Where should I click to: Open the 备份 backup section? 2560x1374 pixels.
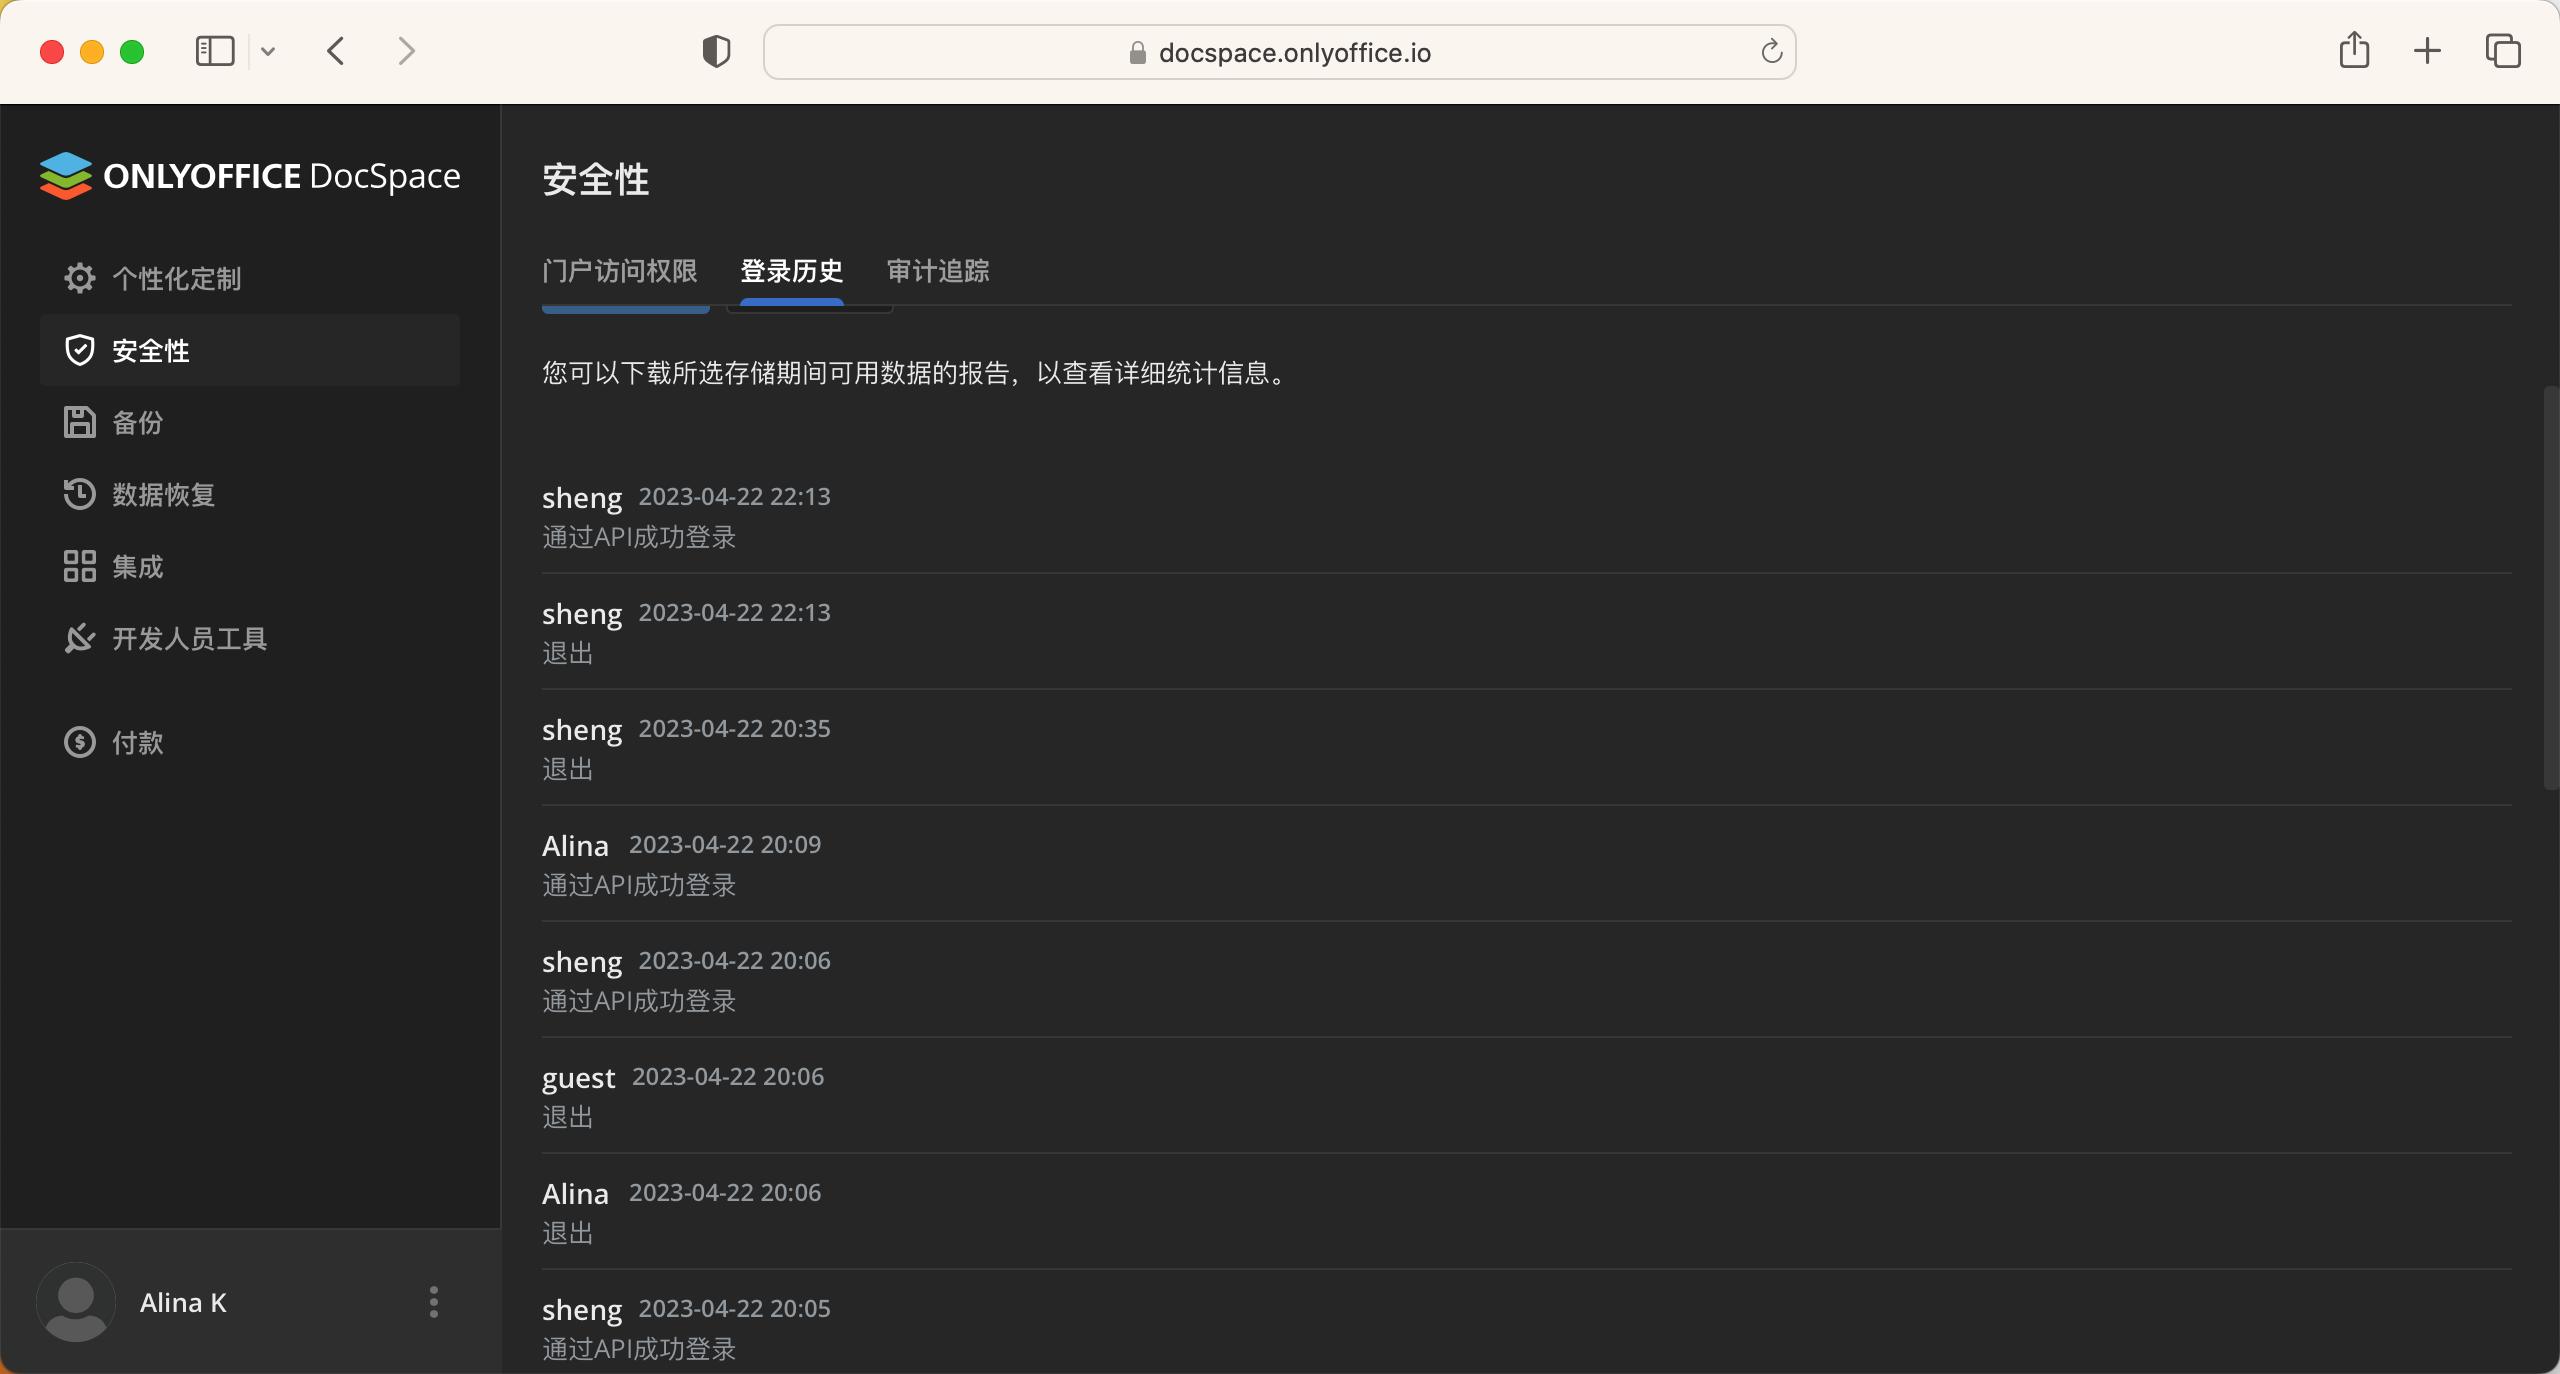click(x=136, y=422)
